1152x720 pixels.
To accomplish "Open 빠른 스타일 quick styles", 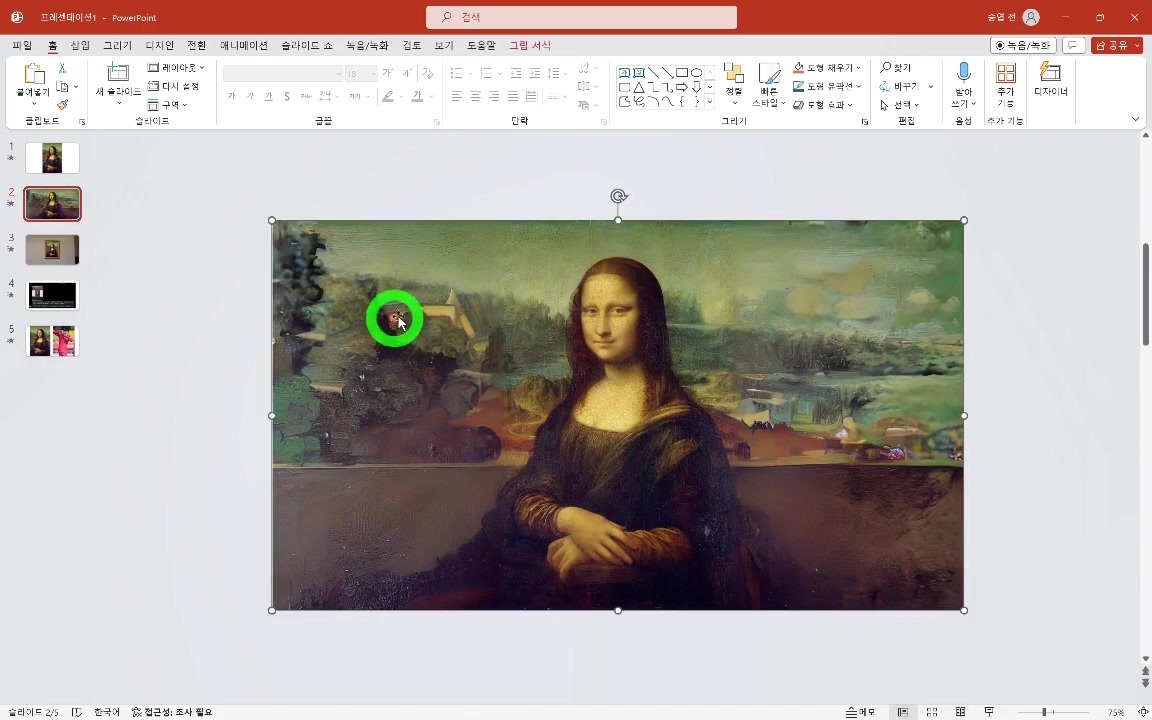I will 769,84.
